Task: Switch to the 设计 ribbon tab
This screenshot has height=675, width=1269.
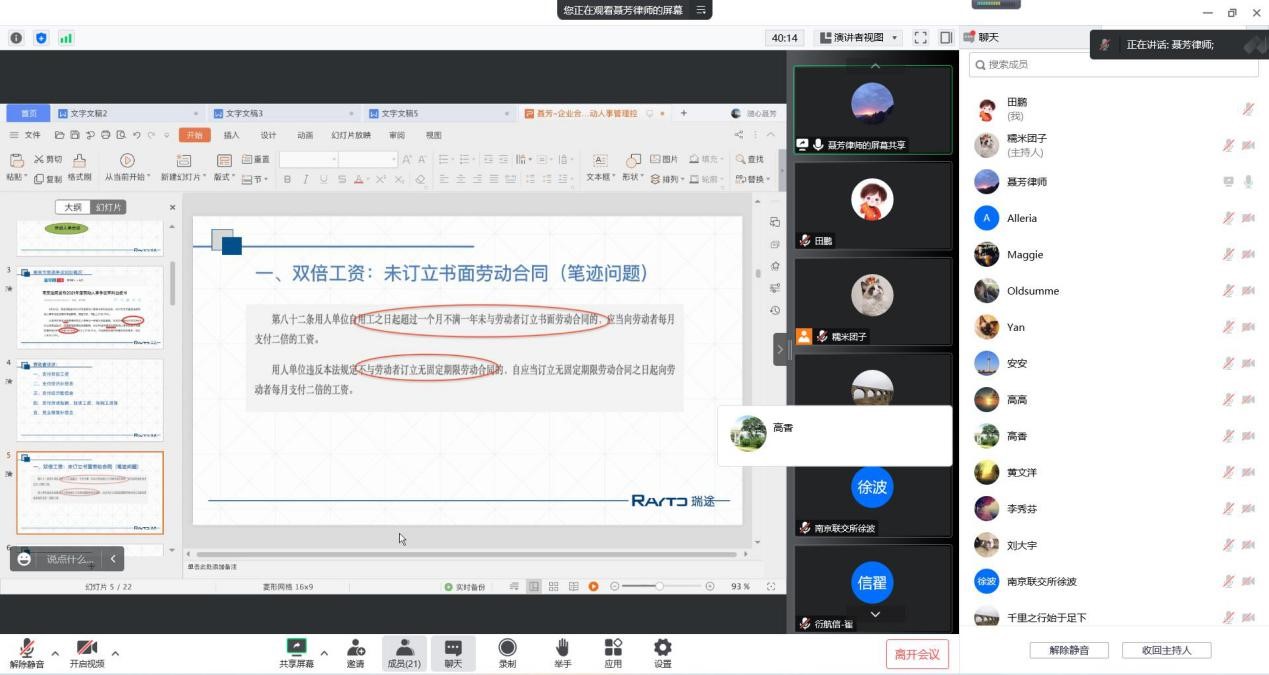Action: (x=268, y=135)
